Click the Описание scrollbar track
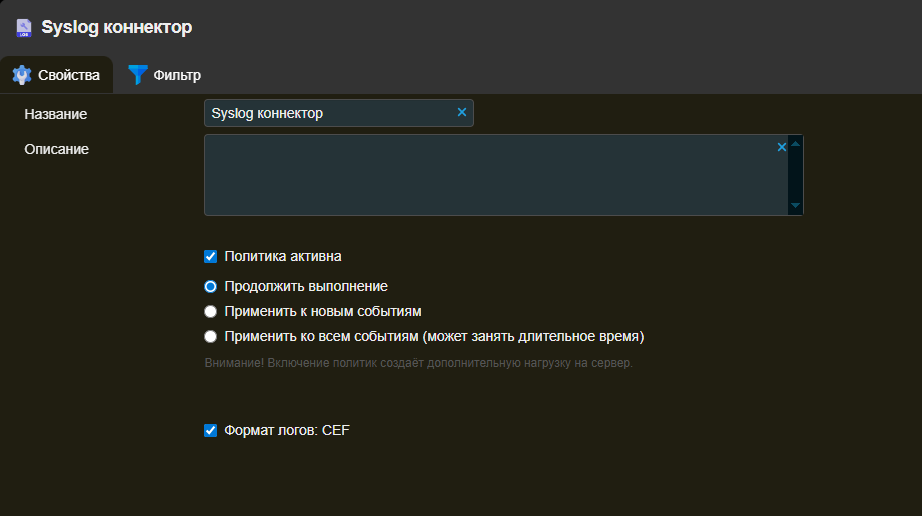 [x=795, y=175]
